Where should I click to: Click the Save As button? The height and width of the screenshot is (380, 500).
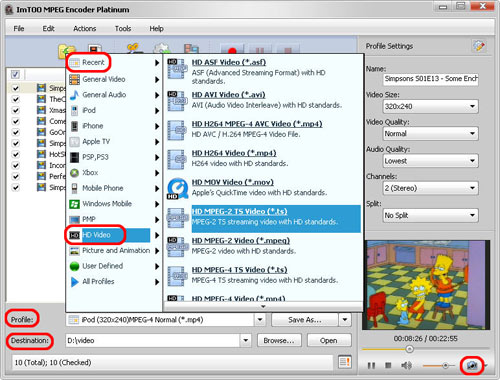tap(305, 320)
